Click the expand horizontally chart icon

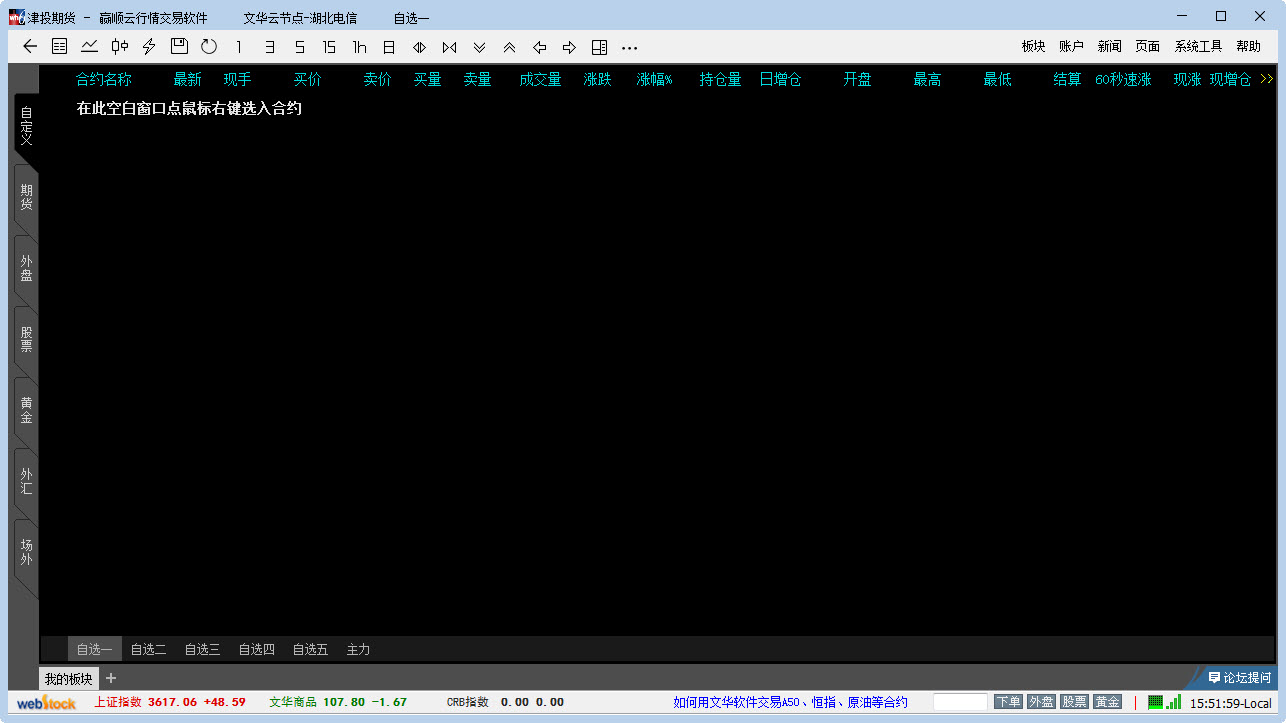[x=419, y=46]
